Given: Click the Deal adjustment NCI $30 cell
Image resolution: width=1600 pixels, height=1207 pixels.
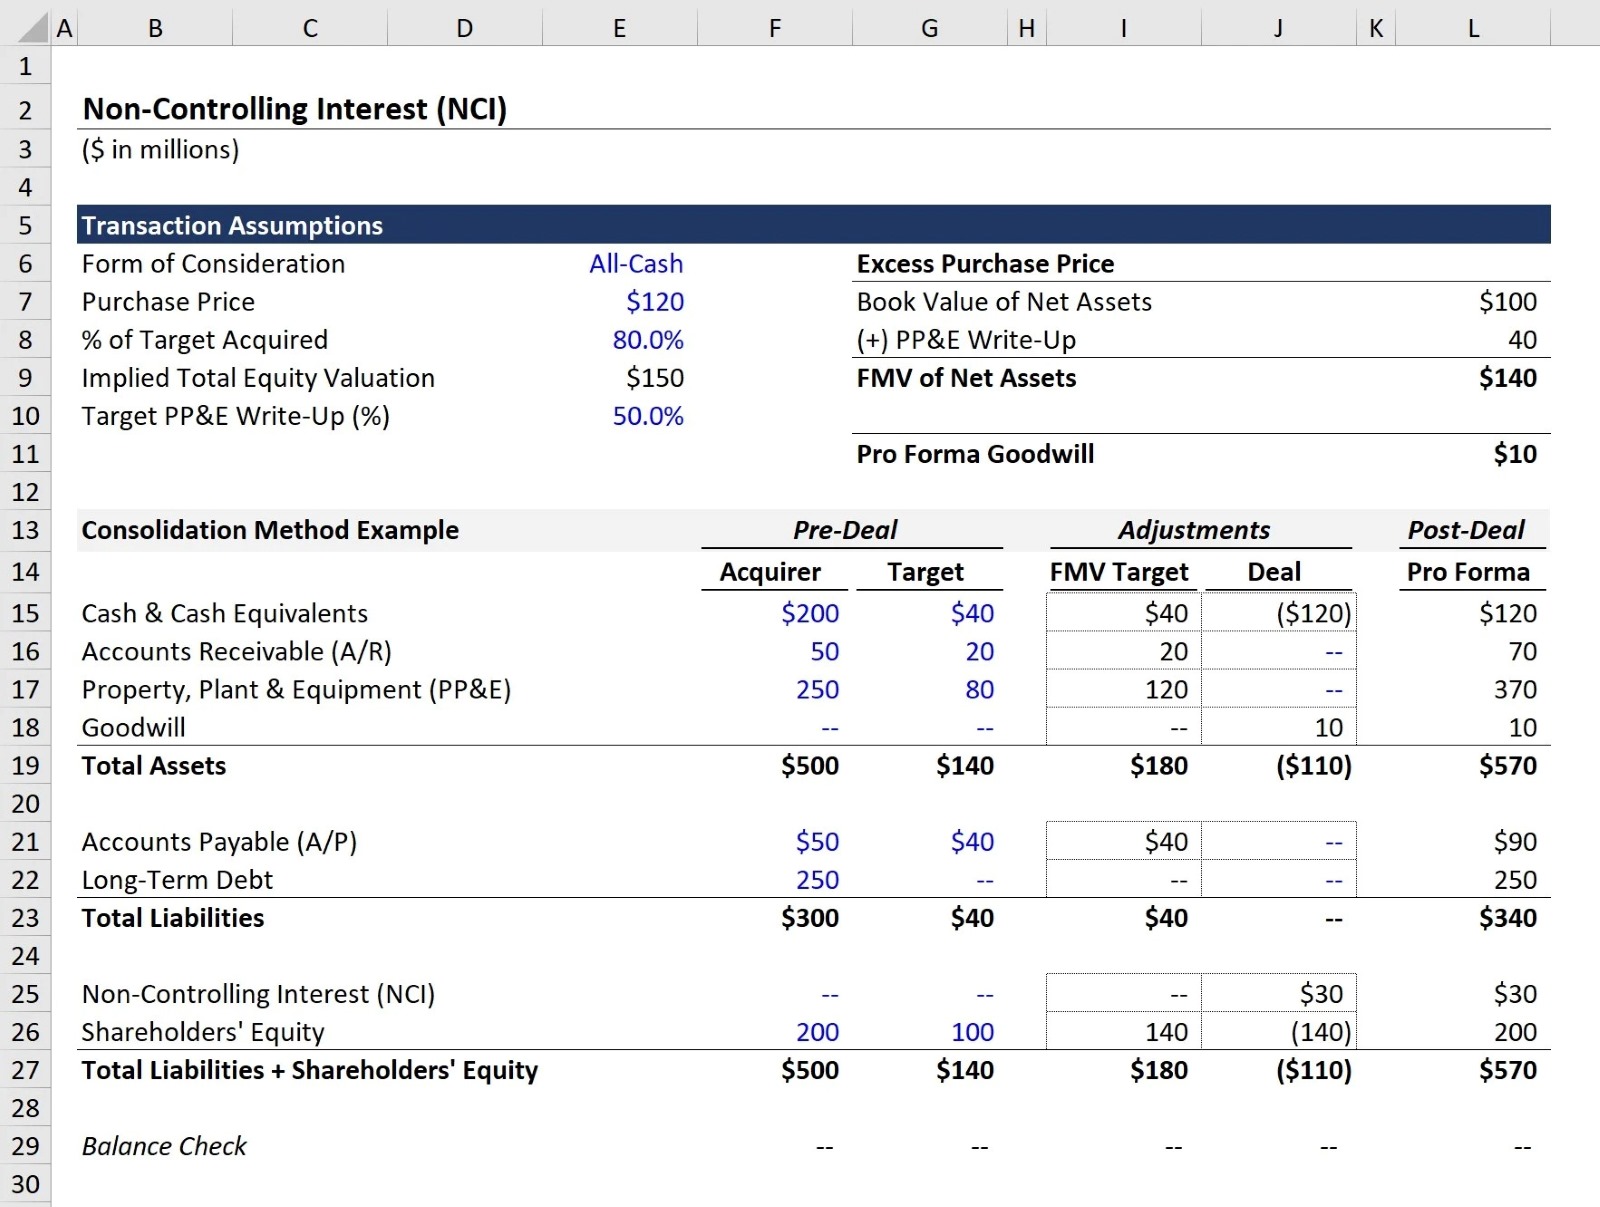Looking at the screenshot, I should click(x=1320, y=994).
